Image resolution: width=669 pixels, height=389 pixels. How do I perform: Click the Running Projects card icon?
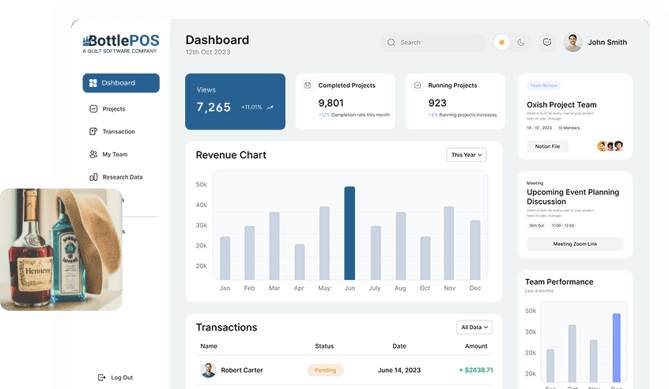pyautogui.click(x=417, y=85)
